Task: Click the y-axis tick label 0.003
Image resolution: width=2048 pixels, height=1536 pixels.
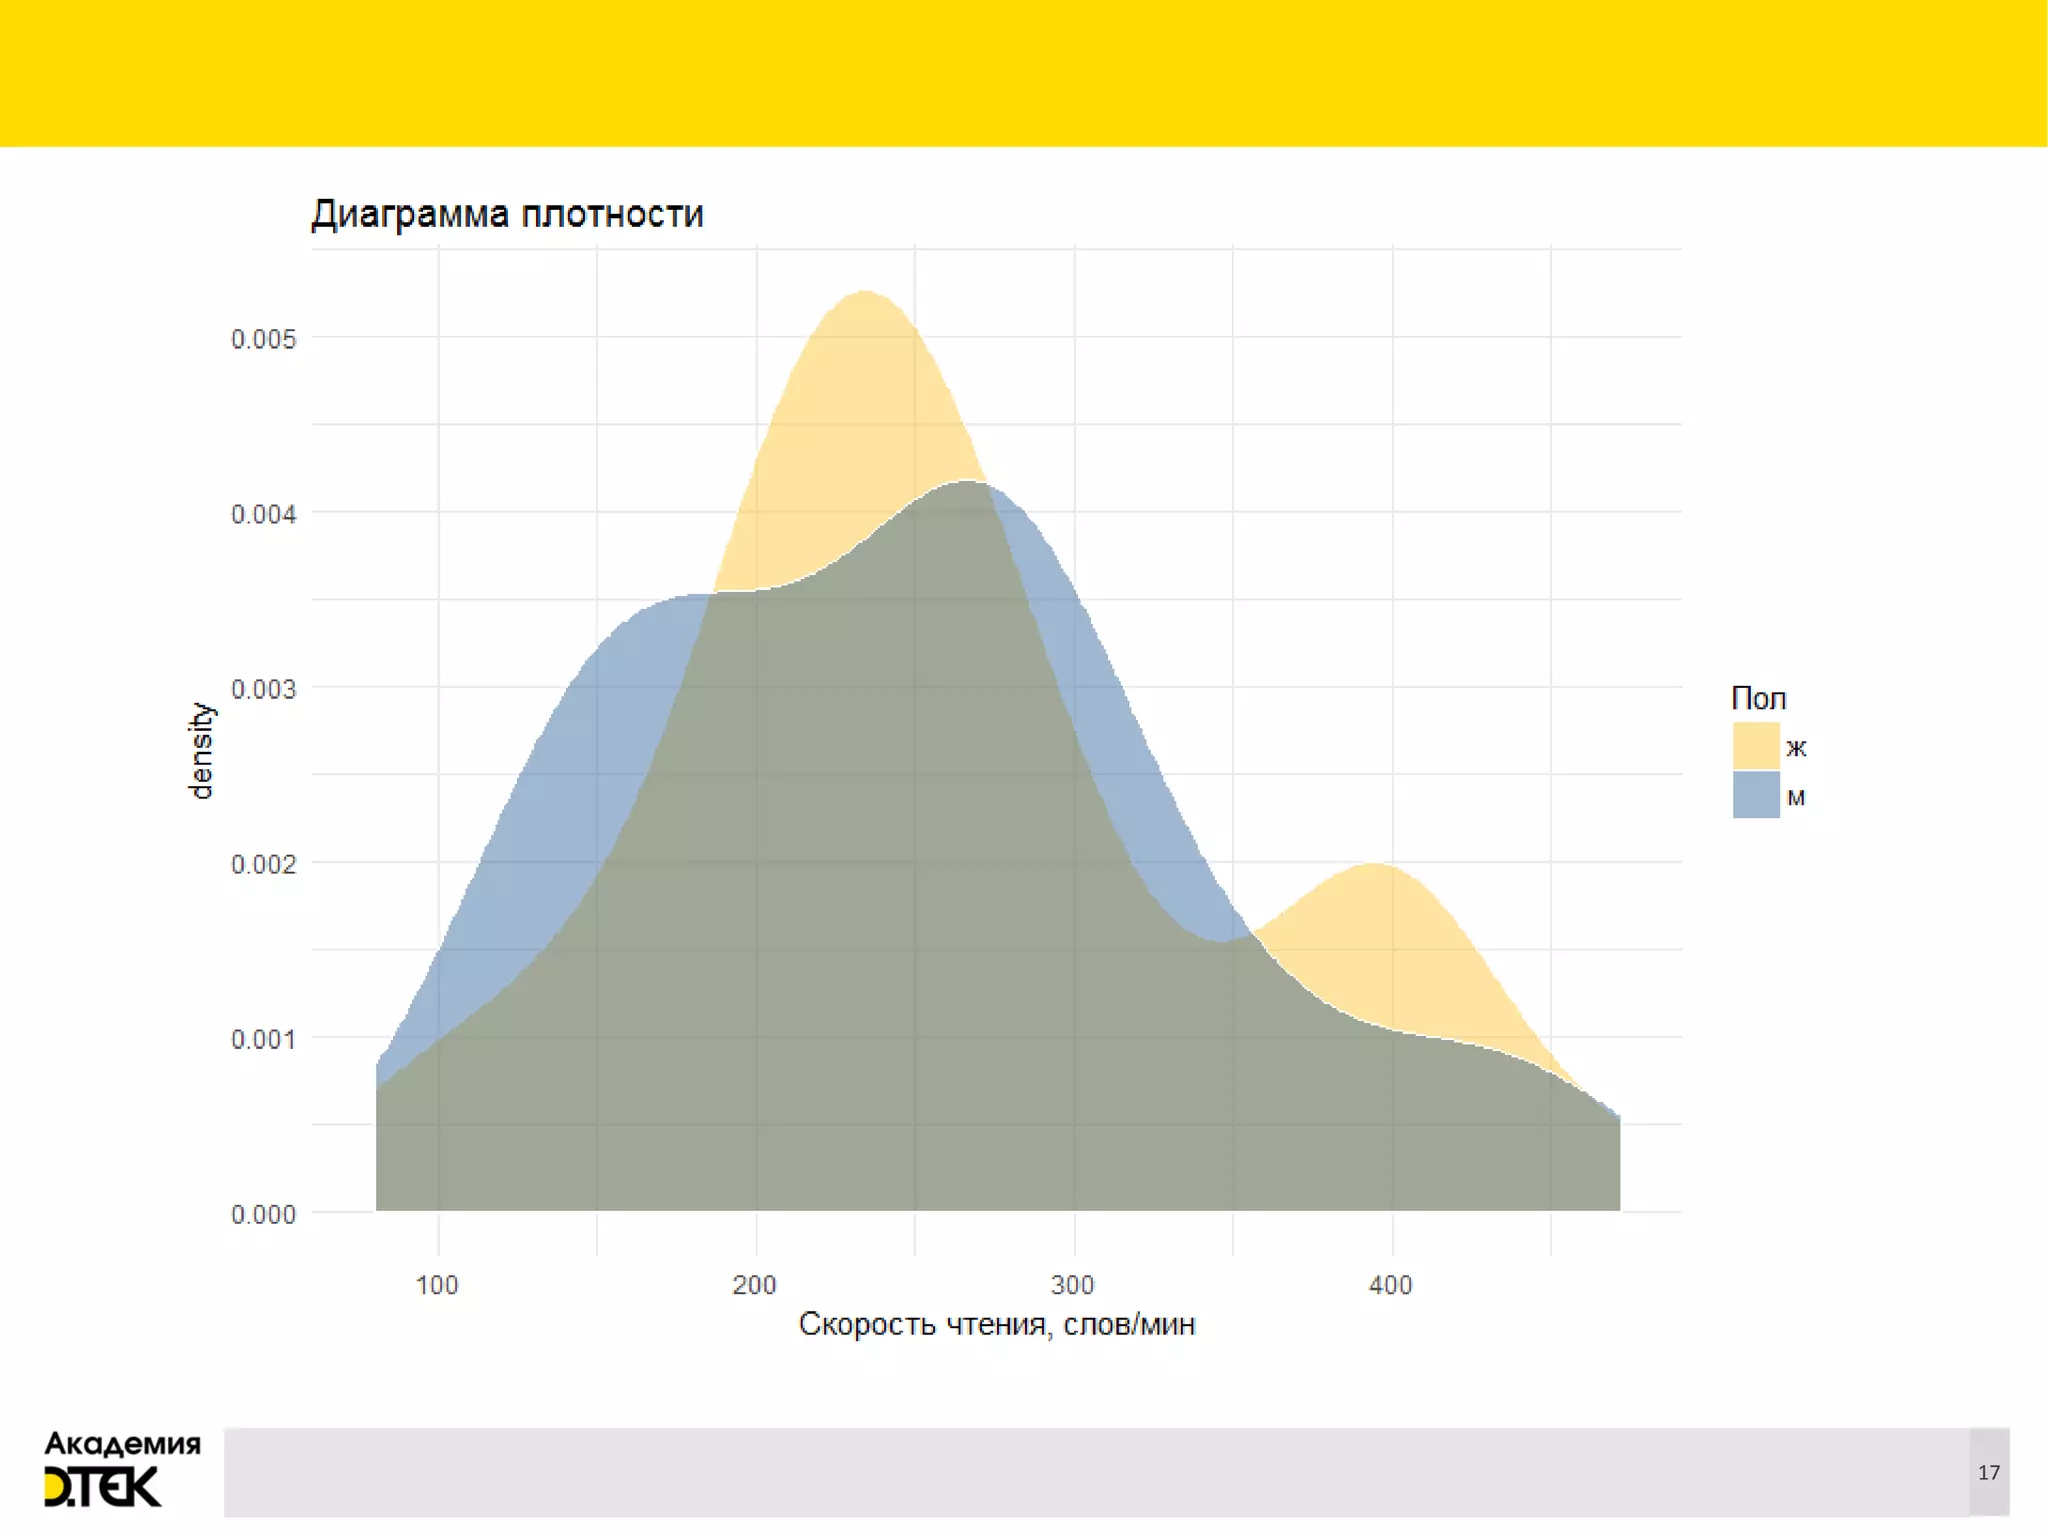Action: (x=264, y=689)
